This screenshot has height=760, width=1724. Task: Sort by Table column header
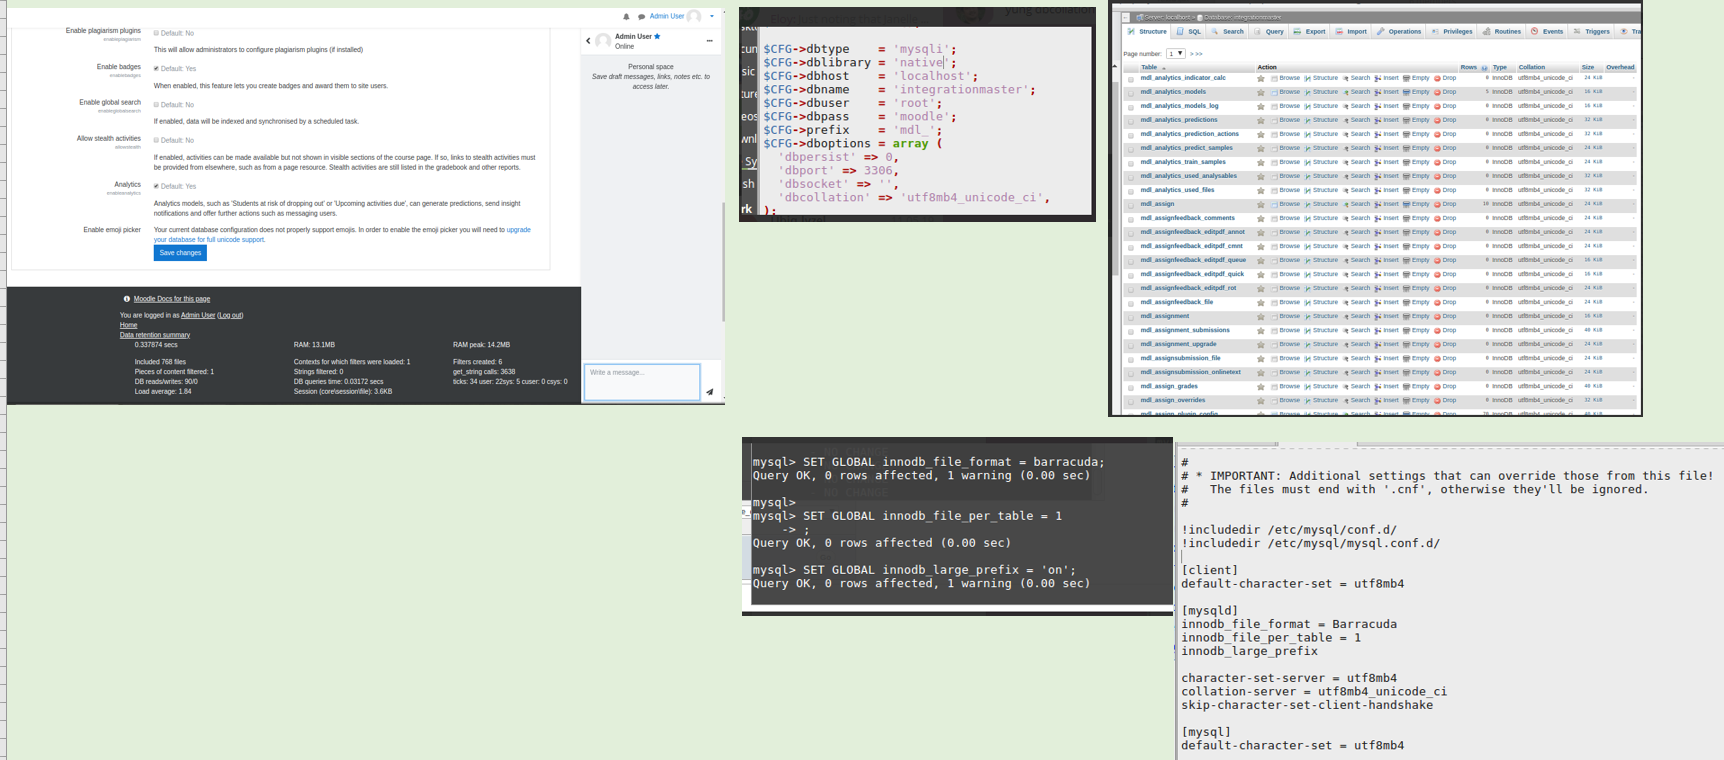1149,67
